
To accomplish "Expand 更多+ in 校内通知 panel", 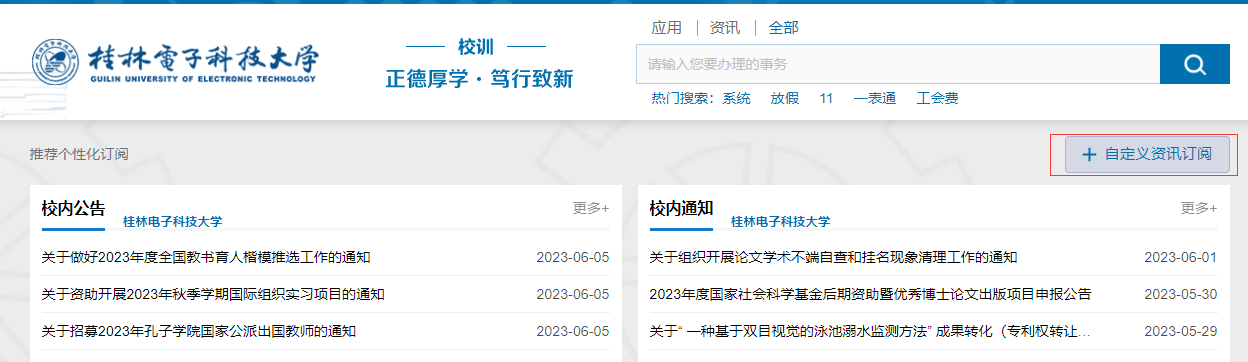I will [1199, 208].
